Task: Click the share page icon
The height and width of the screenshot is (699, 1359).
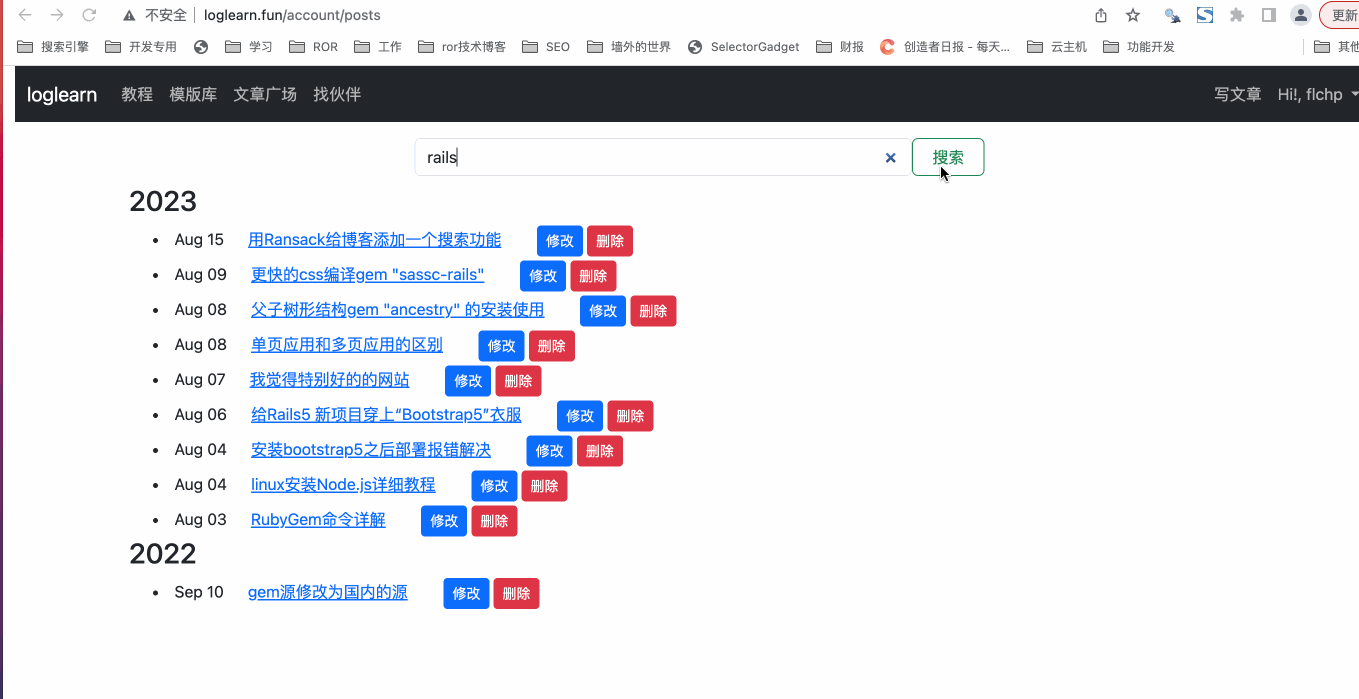Action: pos(1101,15)
